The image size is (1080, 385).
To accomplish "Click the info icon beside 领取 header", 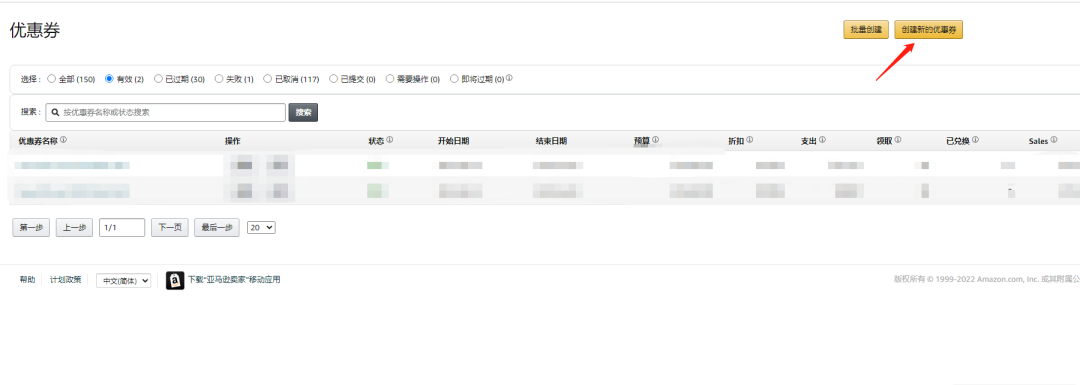I will point(898,140).
